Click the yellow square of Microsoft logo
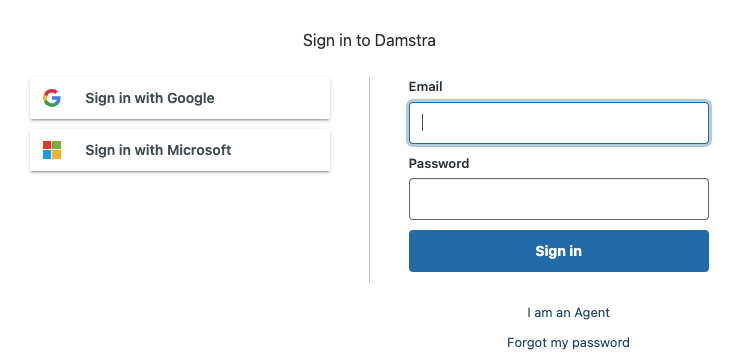Image resolution: width=734 pixels, height=364 pixels. (57, 155)
